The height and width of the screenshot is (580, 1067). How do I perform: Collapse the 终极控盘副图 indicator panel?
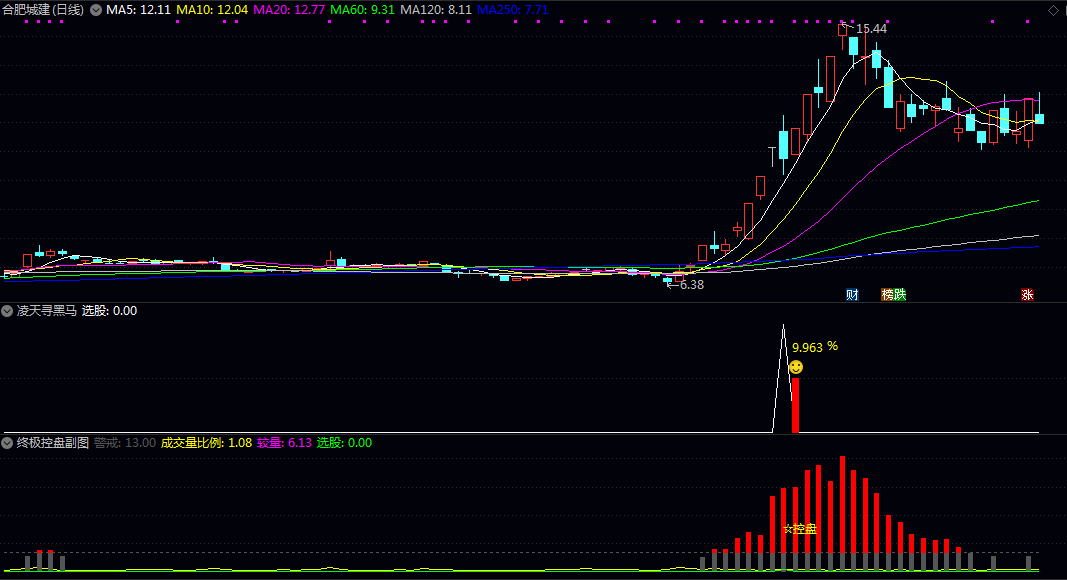click(7, 443)
